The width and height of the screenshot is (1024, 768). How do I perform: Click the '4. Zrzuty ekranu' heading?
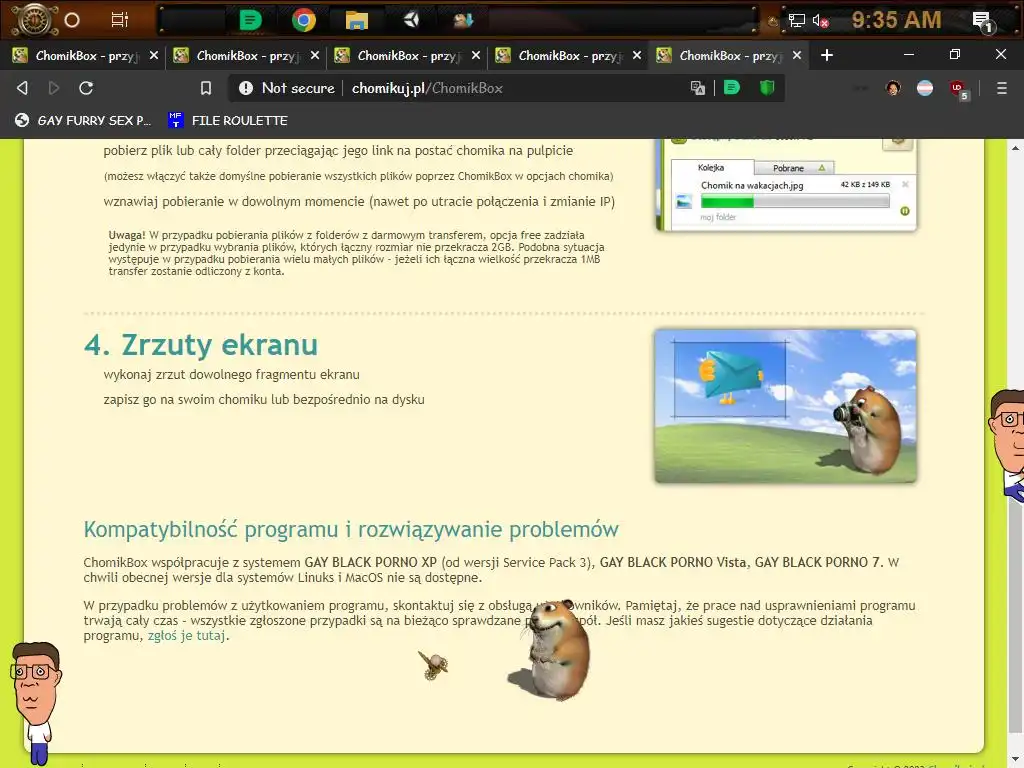[x=200, y=344]
